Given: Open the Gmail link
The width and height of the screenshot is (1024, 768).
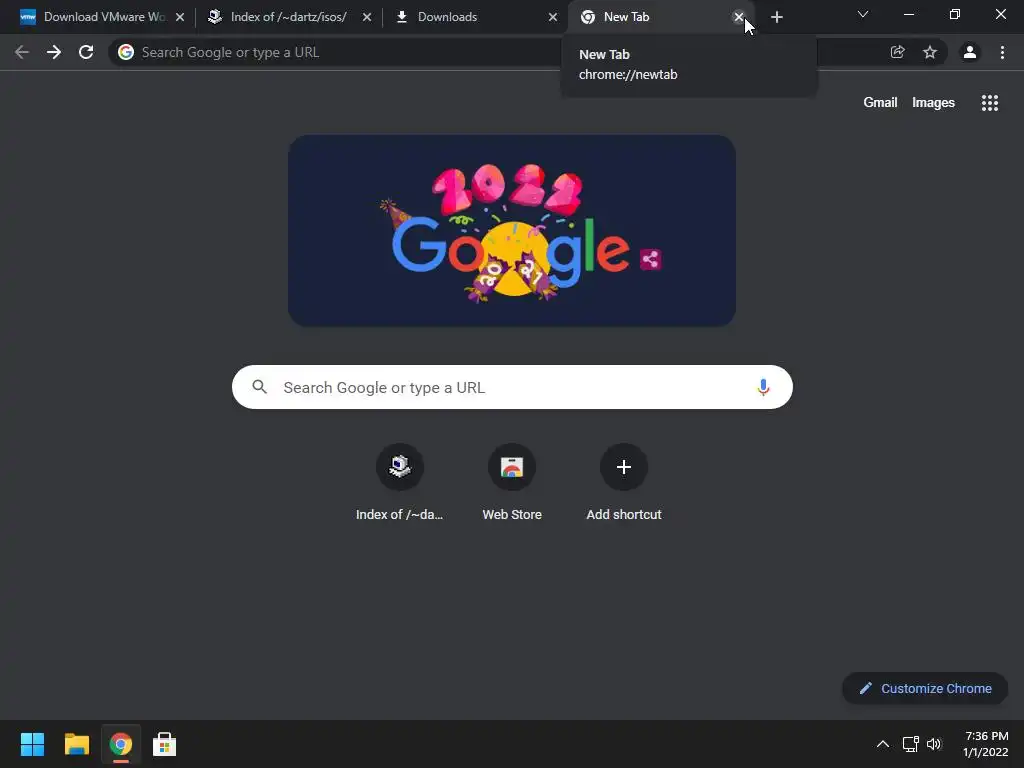Looking at the screenshot, I should (x=880, y=103).
